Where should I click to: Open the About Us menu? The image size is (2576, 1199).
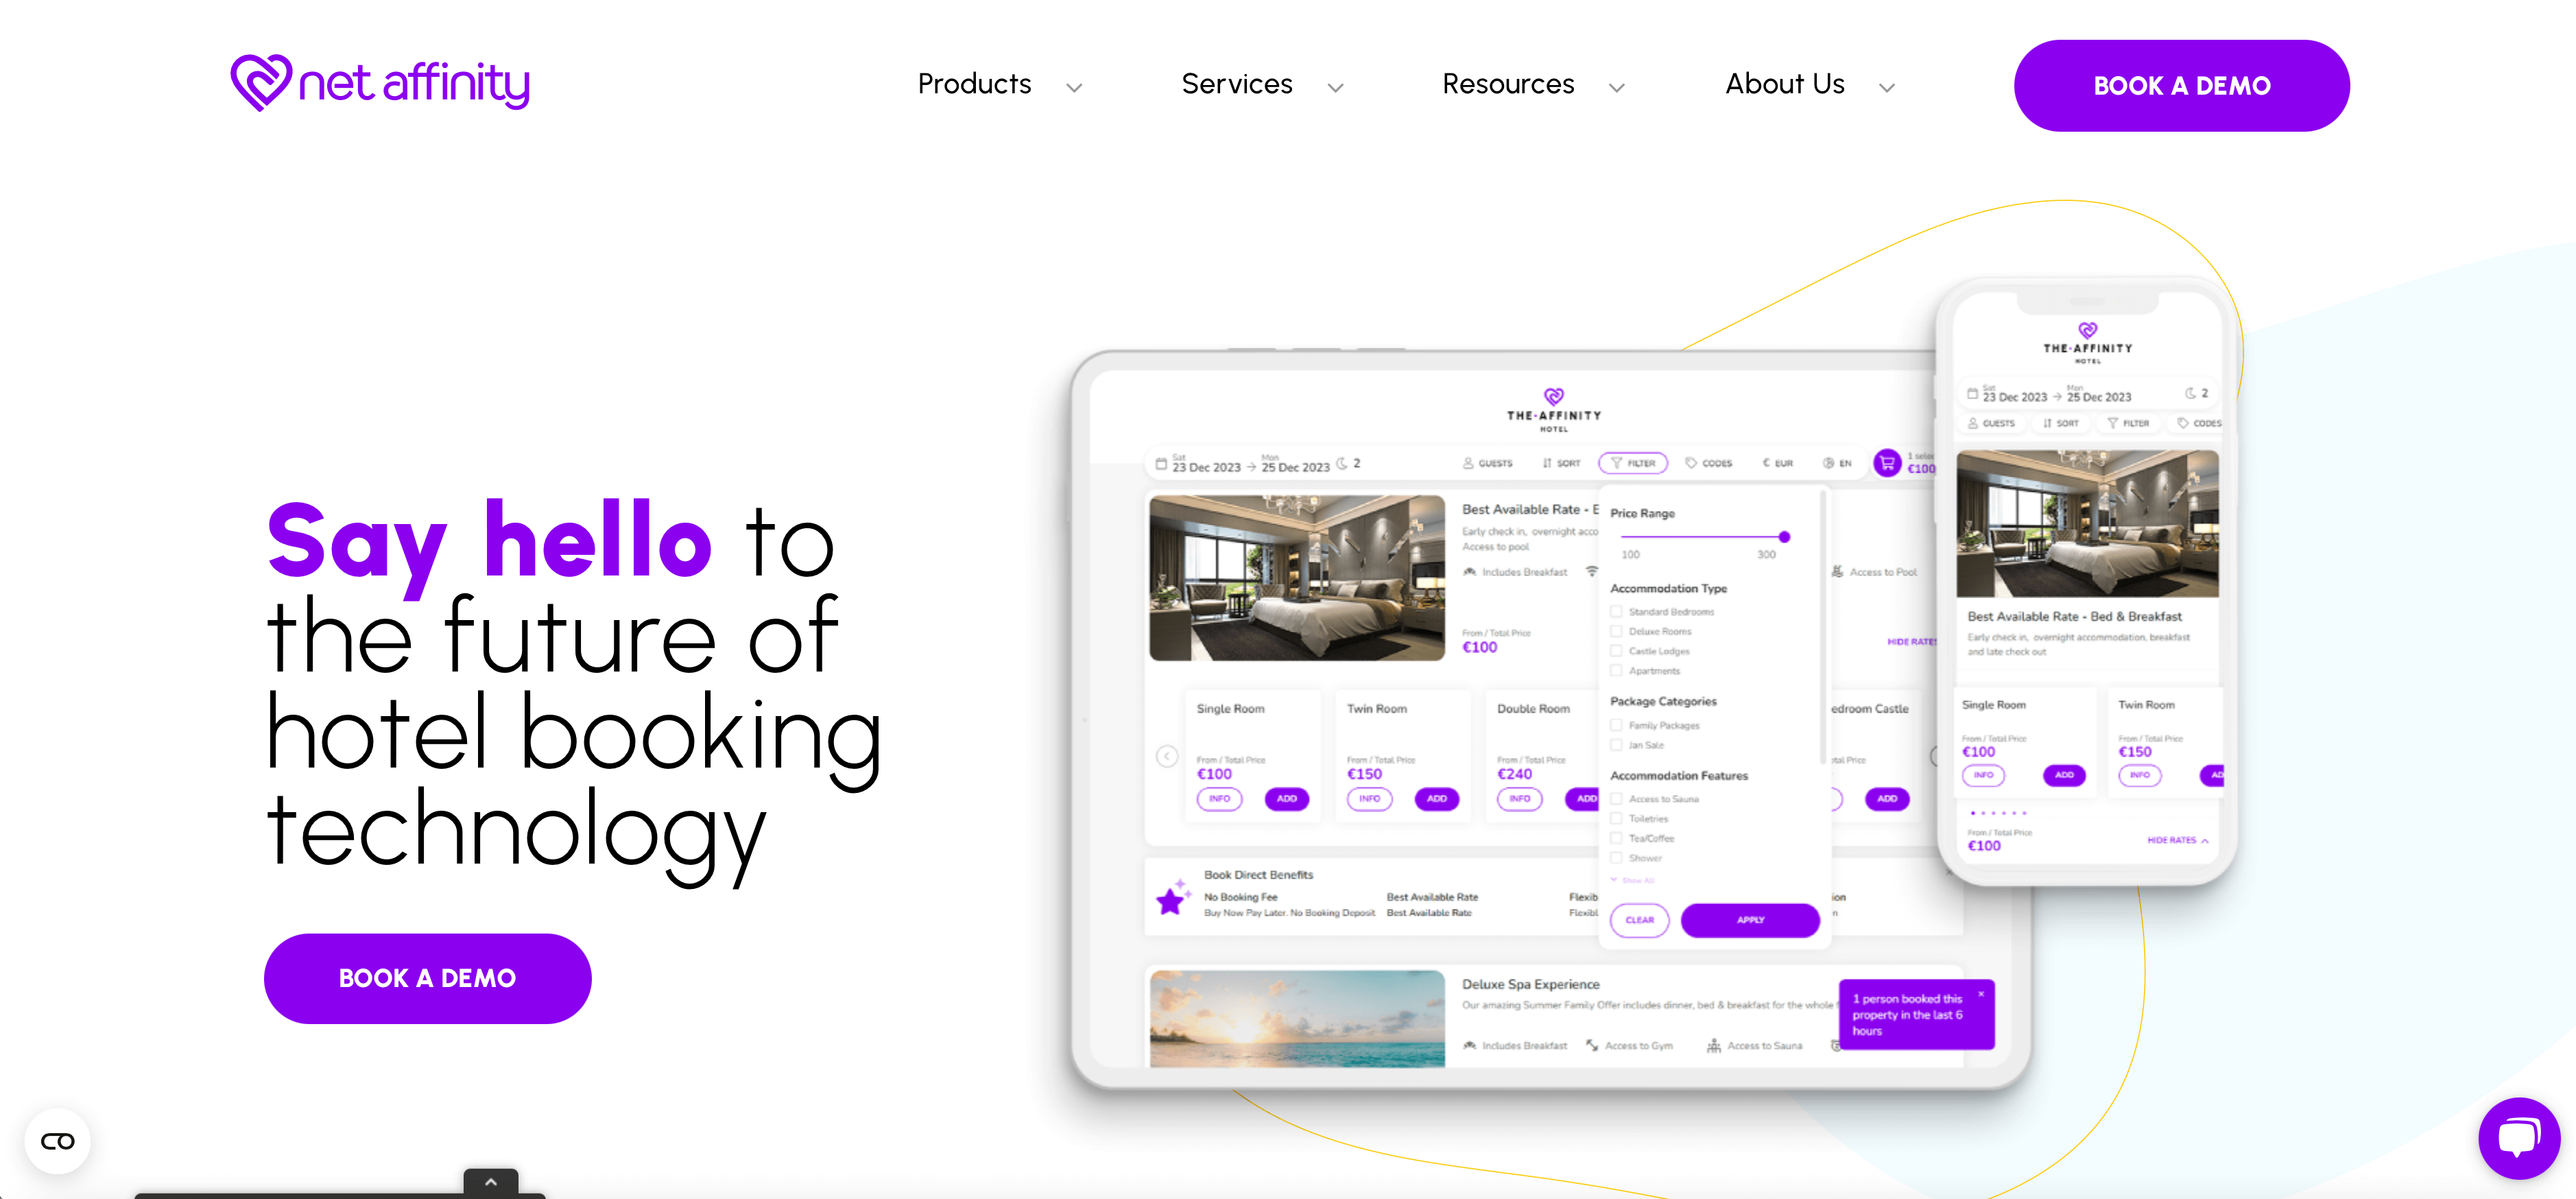pos(1789,84)
